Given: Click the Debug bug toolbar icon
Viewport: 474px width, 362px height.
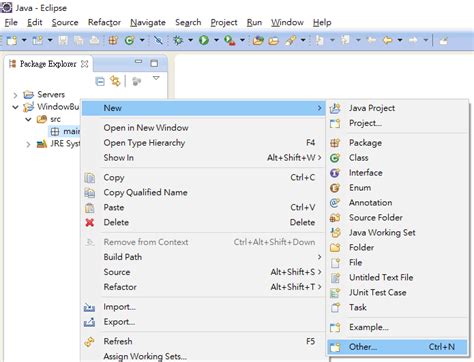Looking at the screenshot, I should coord(178,41).
